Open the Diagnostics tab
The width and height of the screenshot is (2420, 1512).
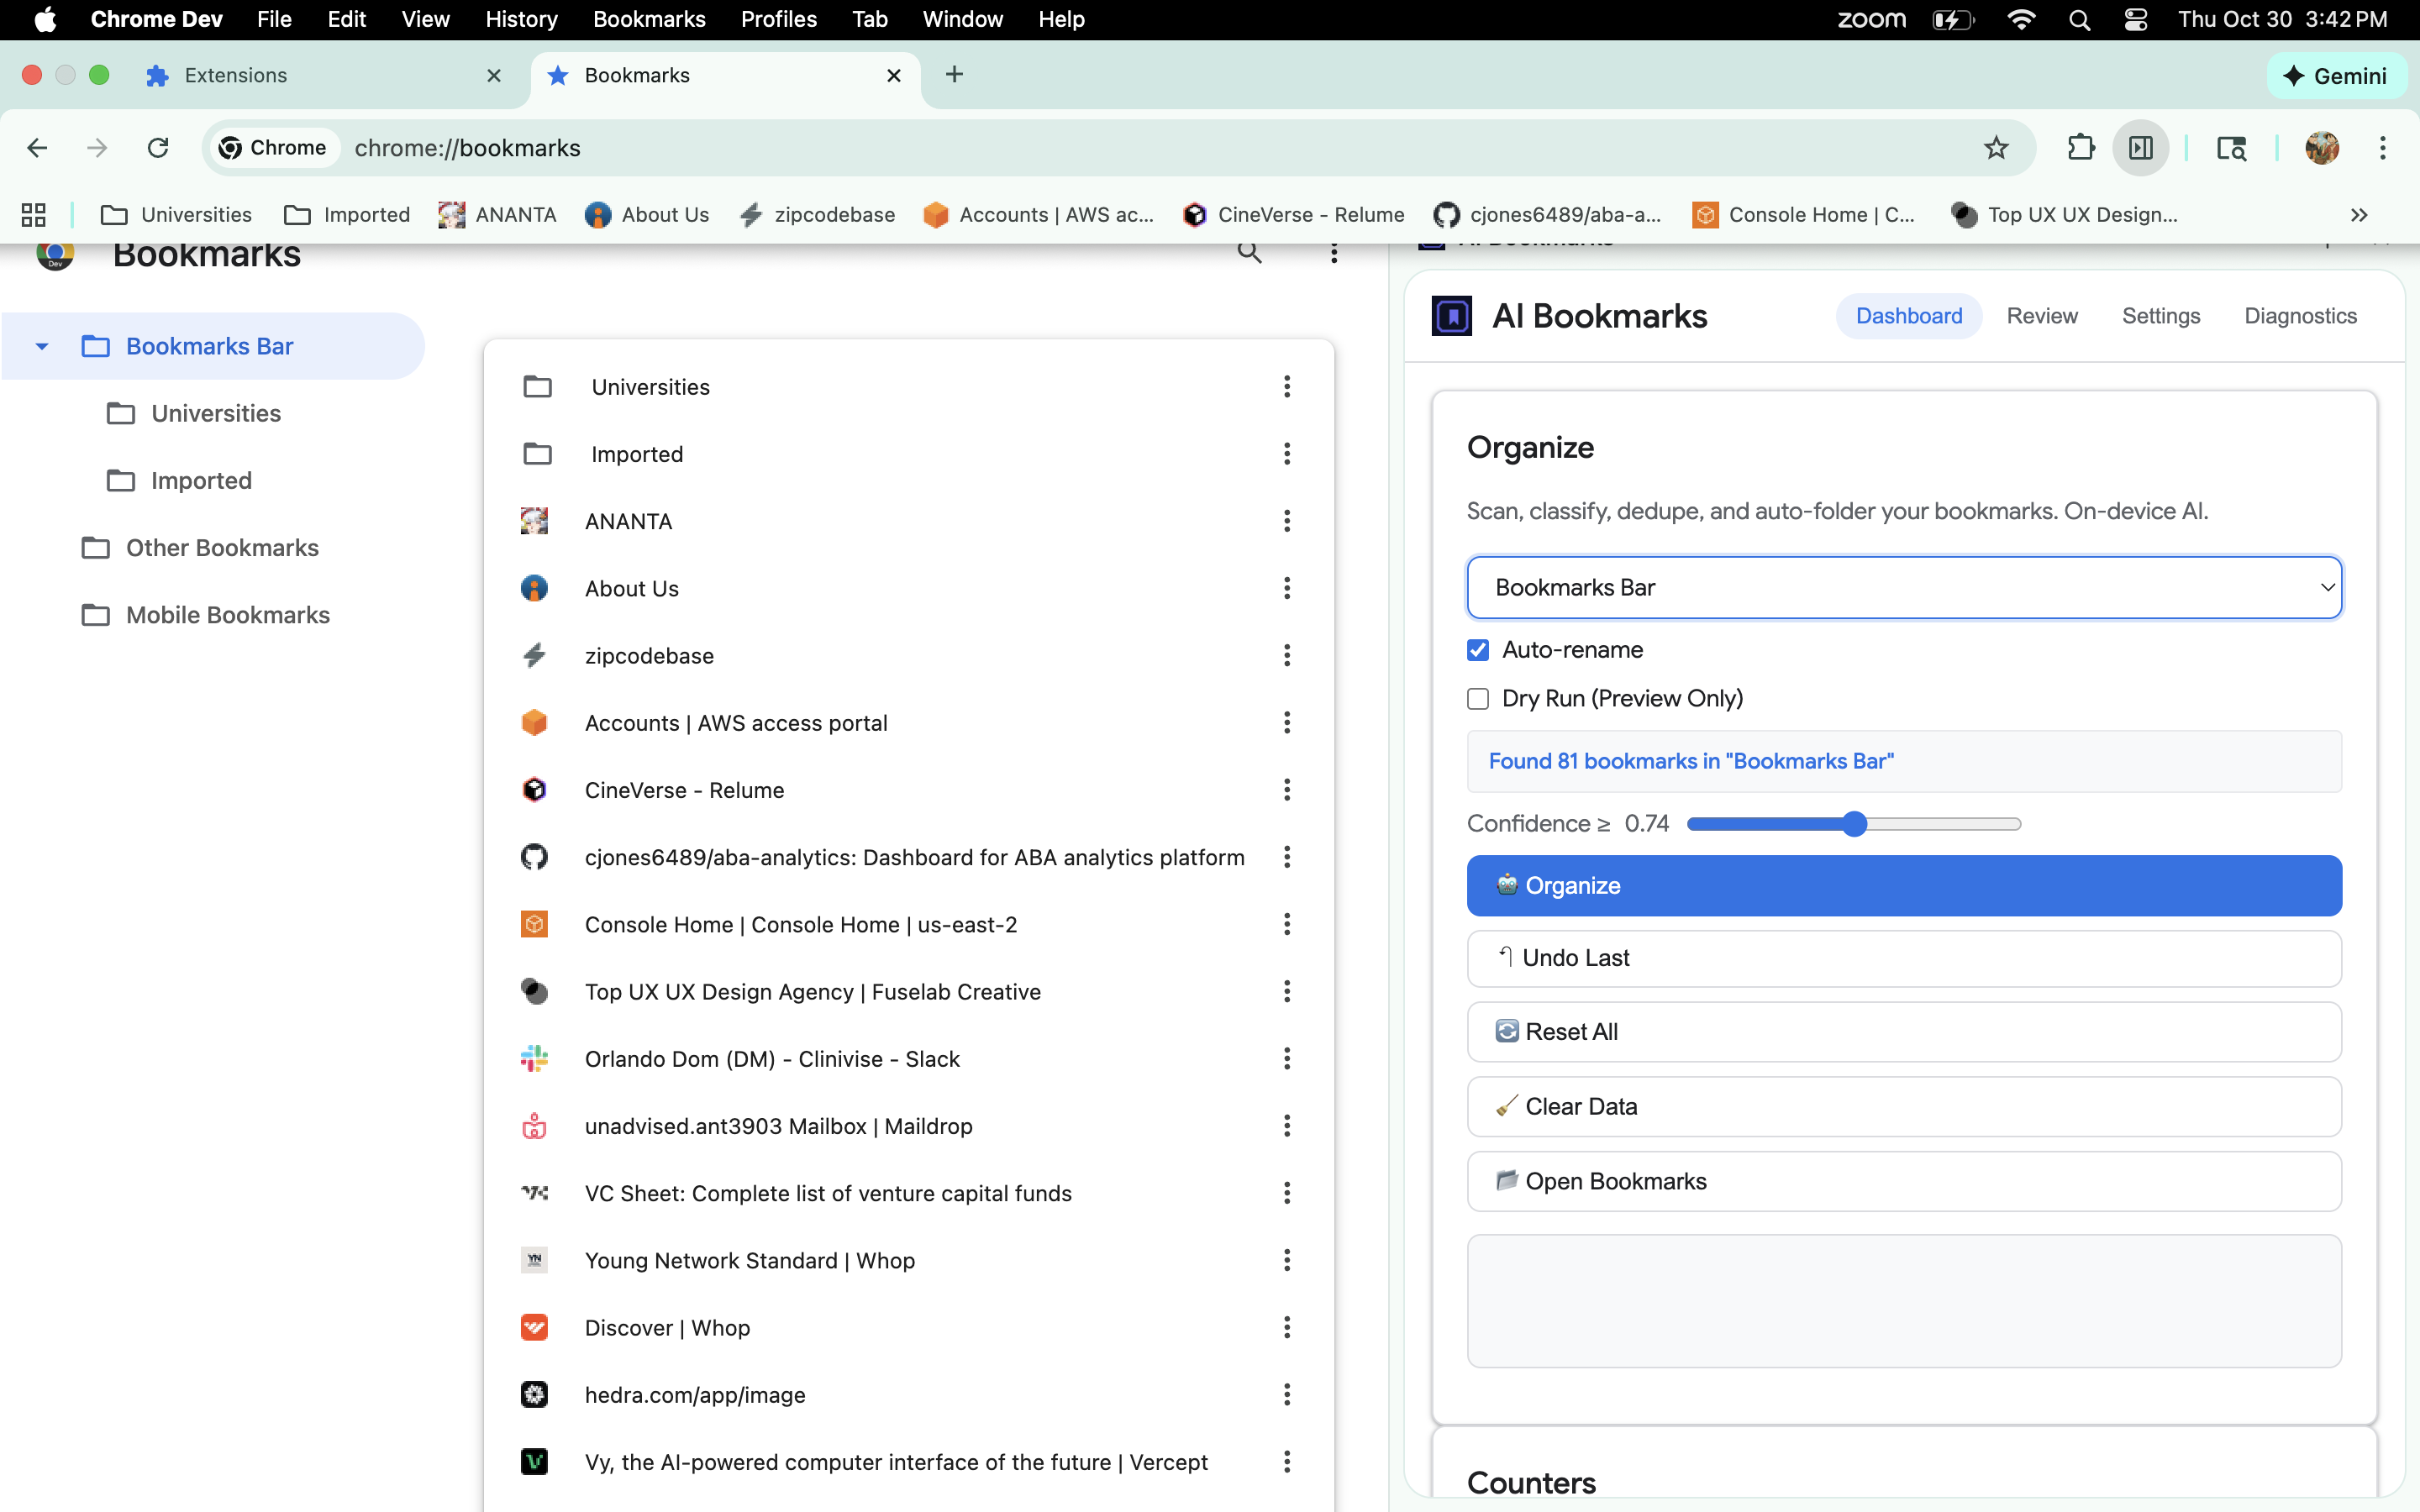tap(2300, 316)
